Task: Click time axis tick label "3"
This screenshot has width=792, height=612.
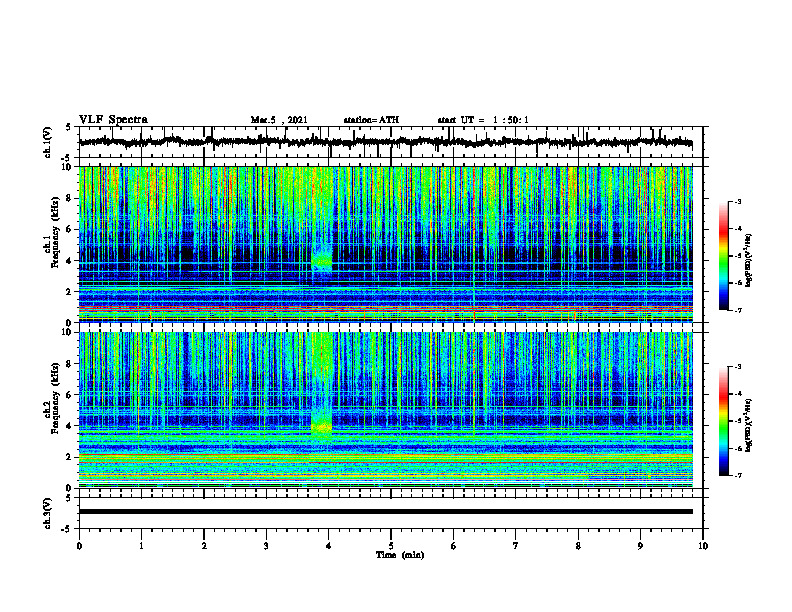Action: (x=266, y=546)
